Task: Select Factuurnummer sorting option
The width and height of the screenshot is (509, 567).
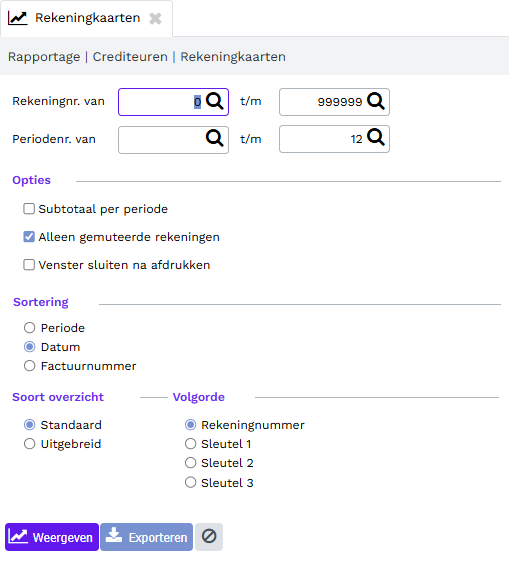Action: (x=29, y=366)
